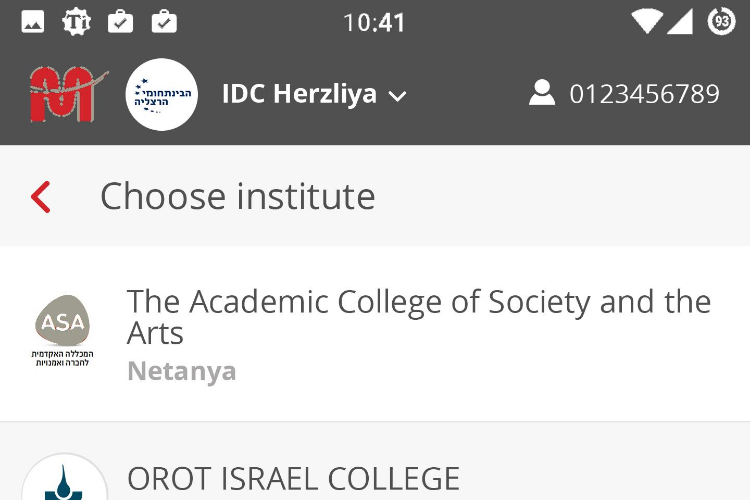Choose The Academic College of Society and the Arts

[419, 317]
